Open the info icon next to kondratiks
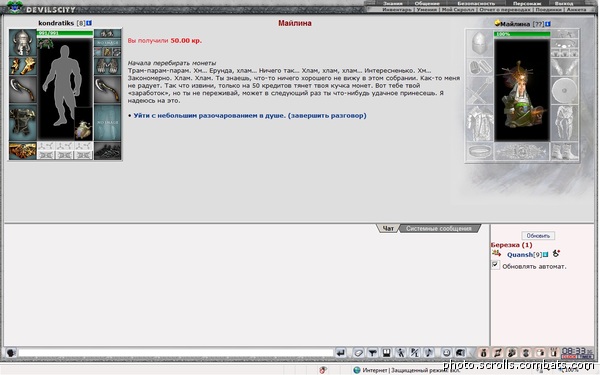The width and height of the screenshot is (600, 375). click(x=89, y=23)
